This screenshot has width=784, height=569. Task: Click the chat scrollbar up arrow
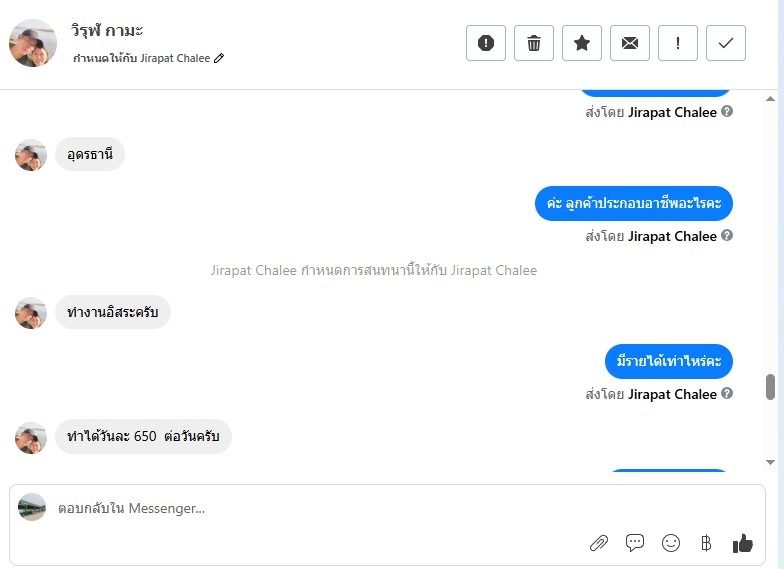[x=770, y=99]
